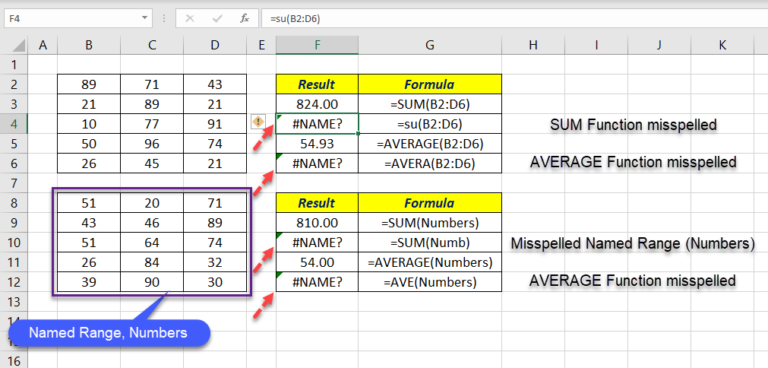Click cell B2 containing 89
Viewport: 768px width, 368px height.
89,84
